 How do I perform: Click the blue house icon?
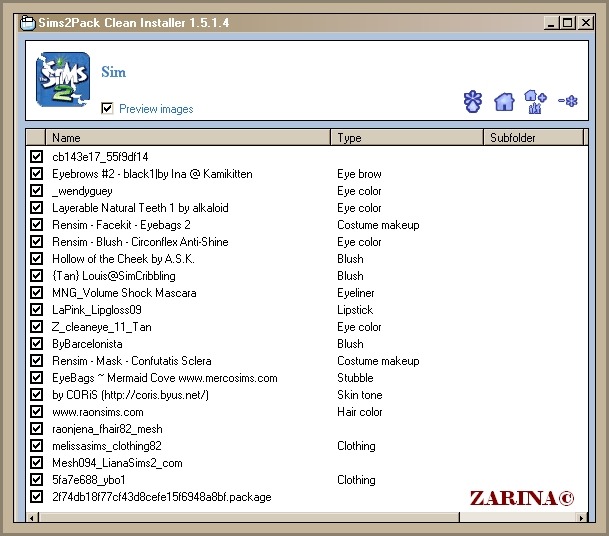pos(504,102)
